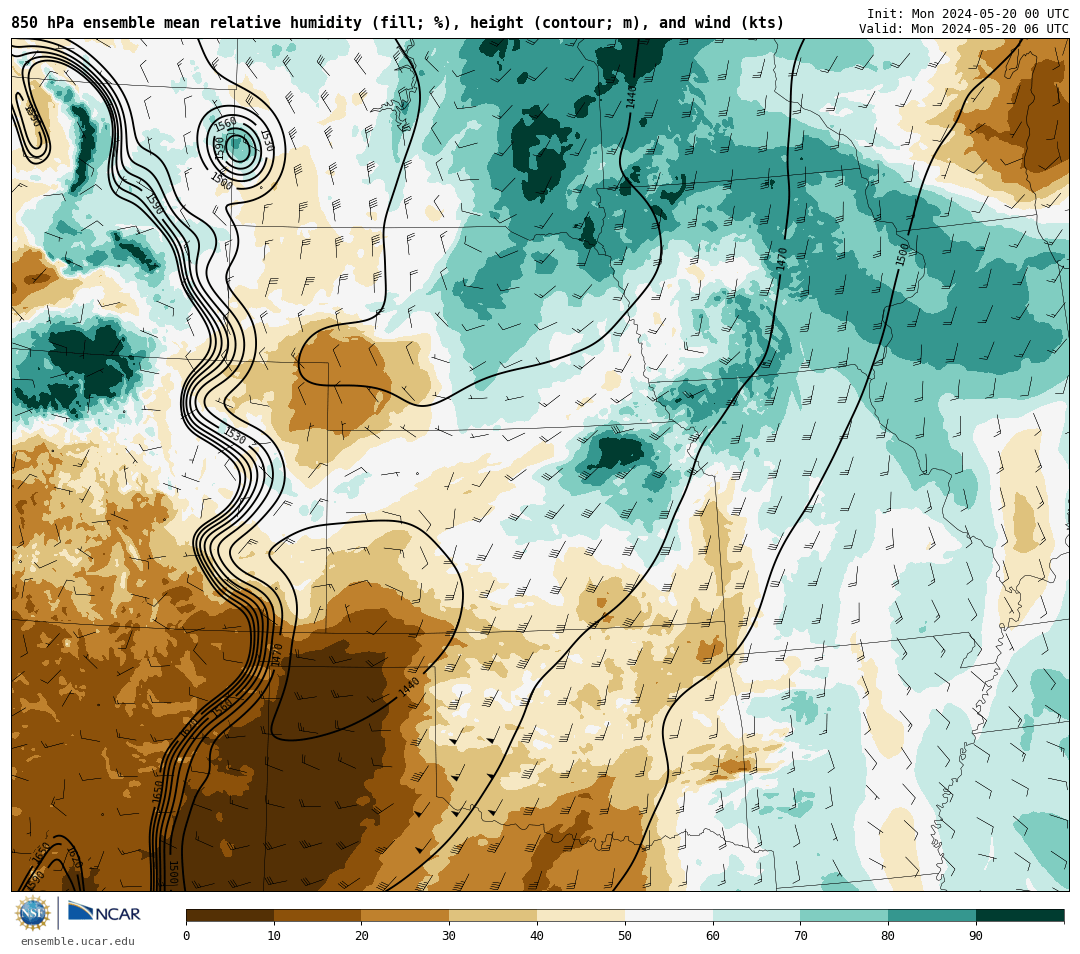This screenshot has height=954, width=1080.
Task: Click the NCAR logo
Action: coord(104,913)
